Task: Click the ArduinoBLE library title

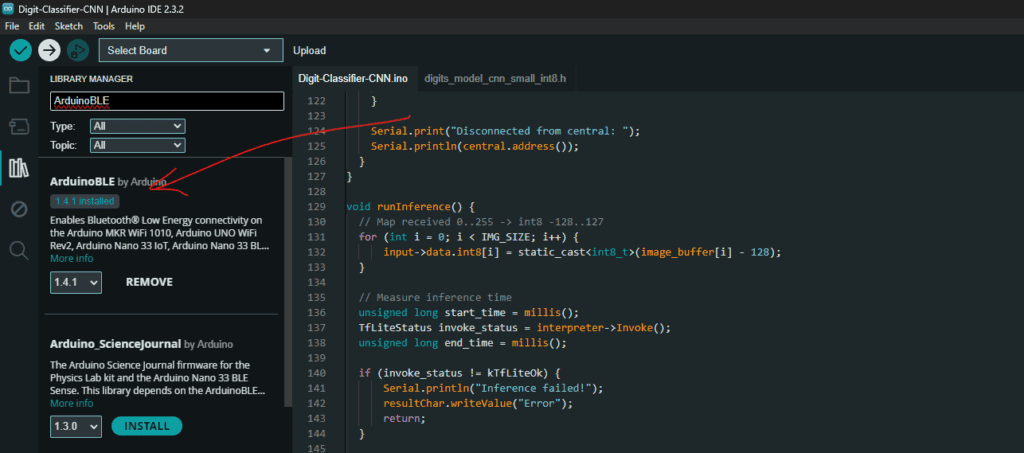Action: (x=82, y=181)
